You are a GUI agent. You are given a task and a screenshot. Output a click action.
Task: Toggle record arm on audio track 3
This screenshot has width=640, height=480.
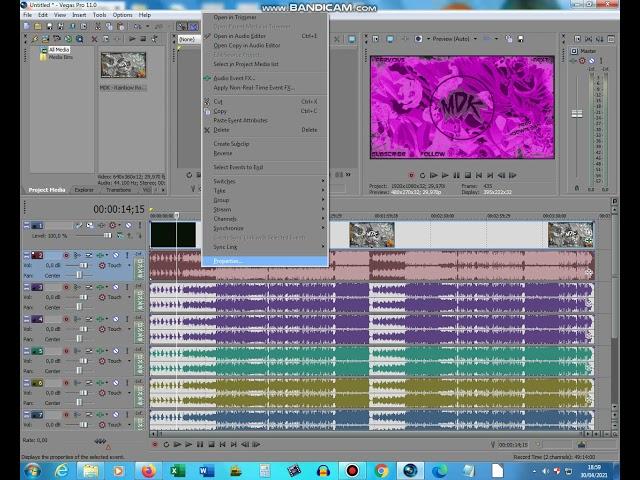(x=64, y=287)
